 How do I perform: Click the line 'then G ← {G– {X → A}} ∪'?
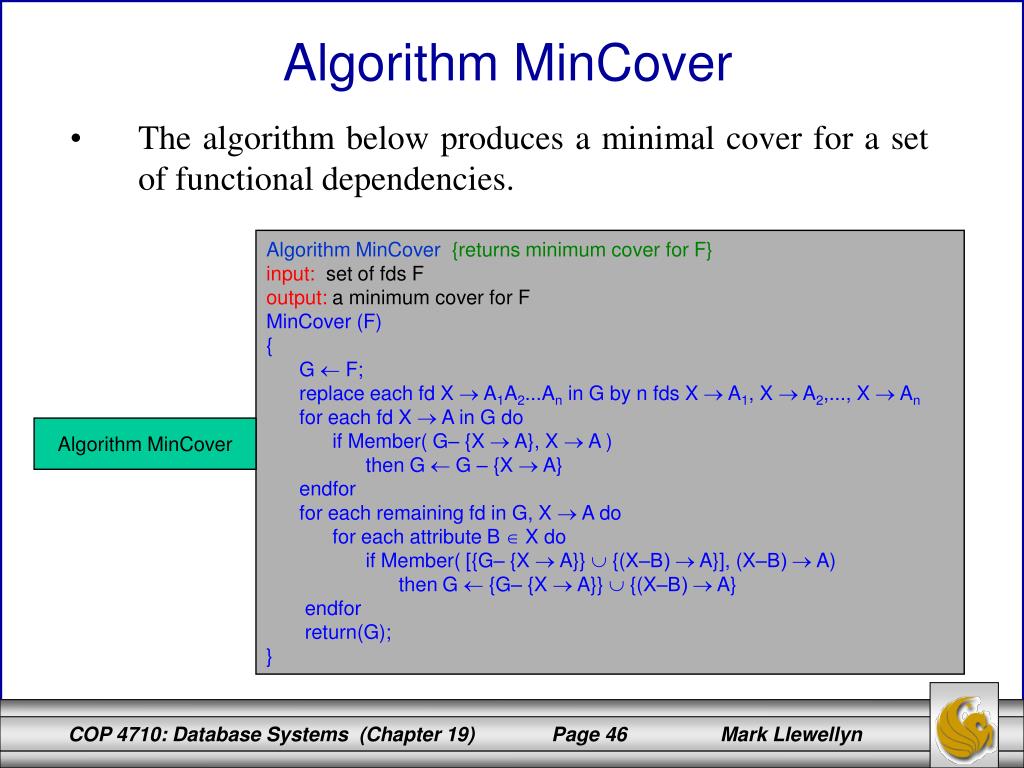pyautogui.click(x=568, y=584)
